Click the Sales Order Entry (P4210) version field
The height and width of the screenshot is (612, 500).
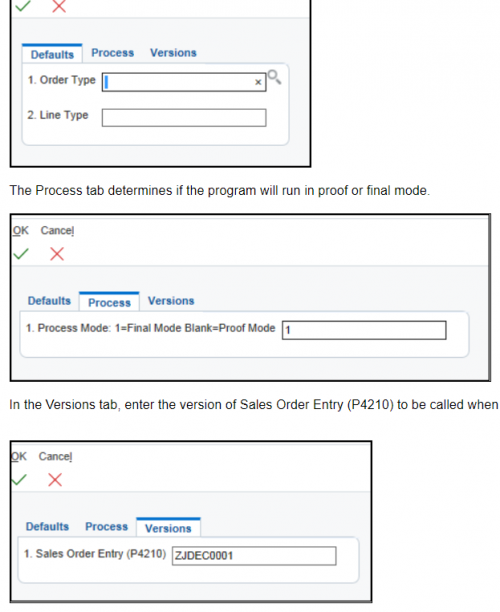(x=254, y=556)
